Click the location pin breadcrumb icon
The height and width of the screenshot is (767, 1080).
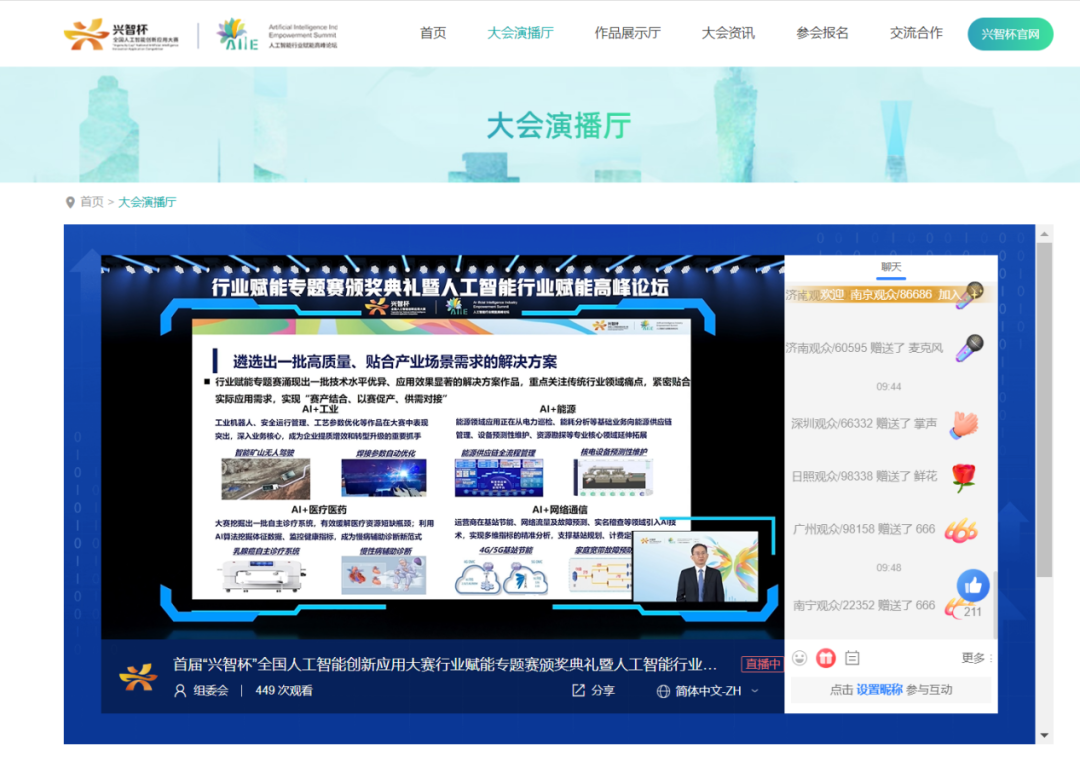pos(70,202)
